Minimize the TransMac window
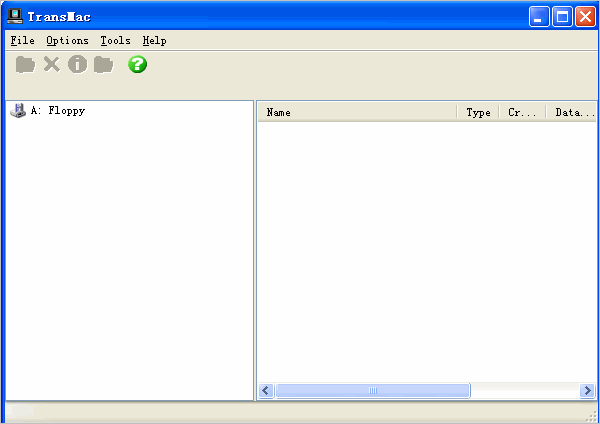Screen dimensions: 600x424 pos(539,16)
